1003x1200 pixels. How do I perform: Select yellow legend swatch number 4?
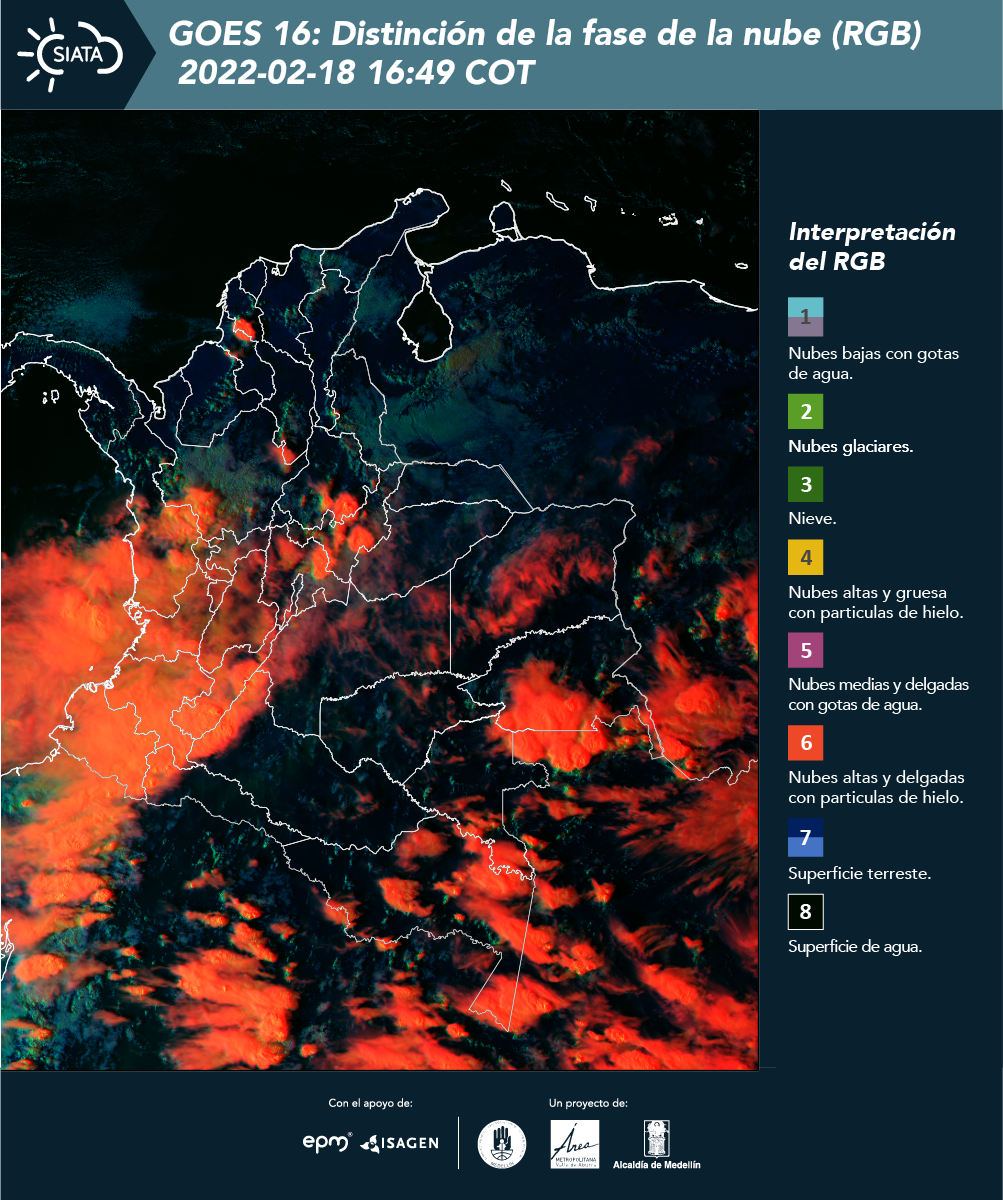point(806,556)
